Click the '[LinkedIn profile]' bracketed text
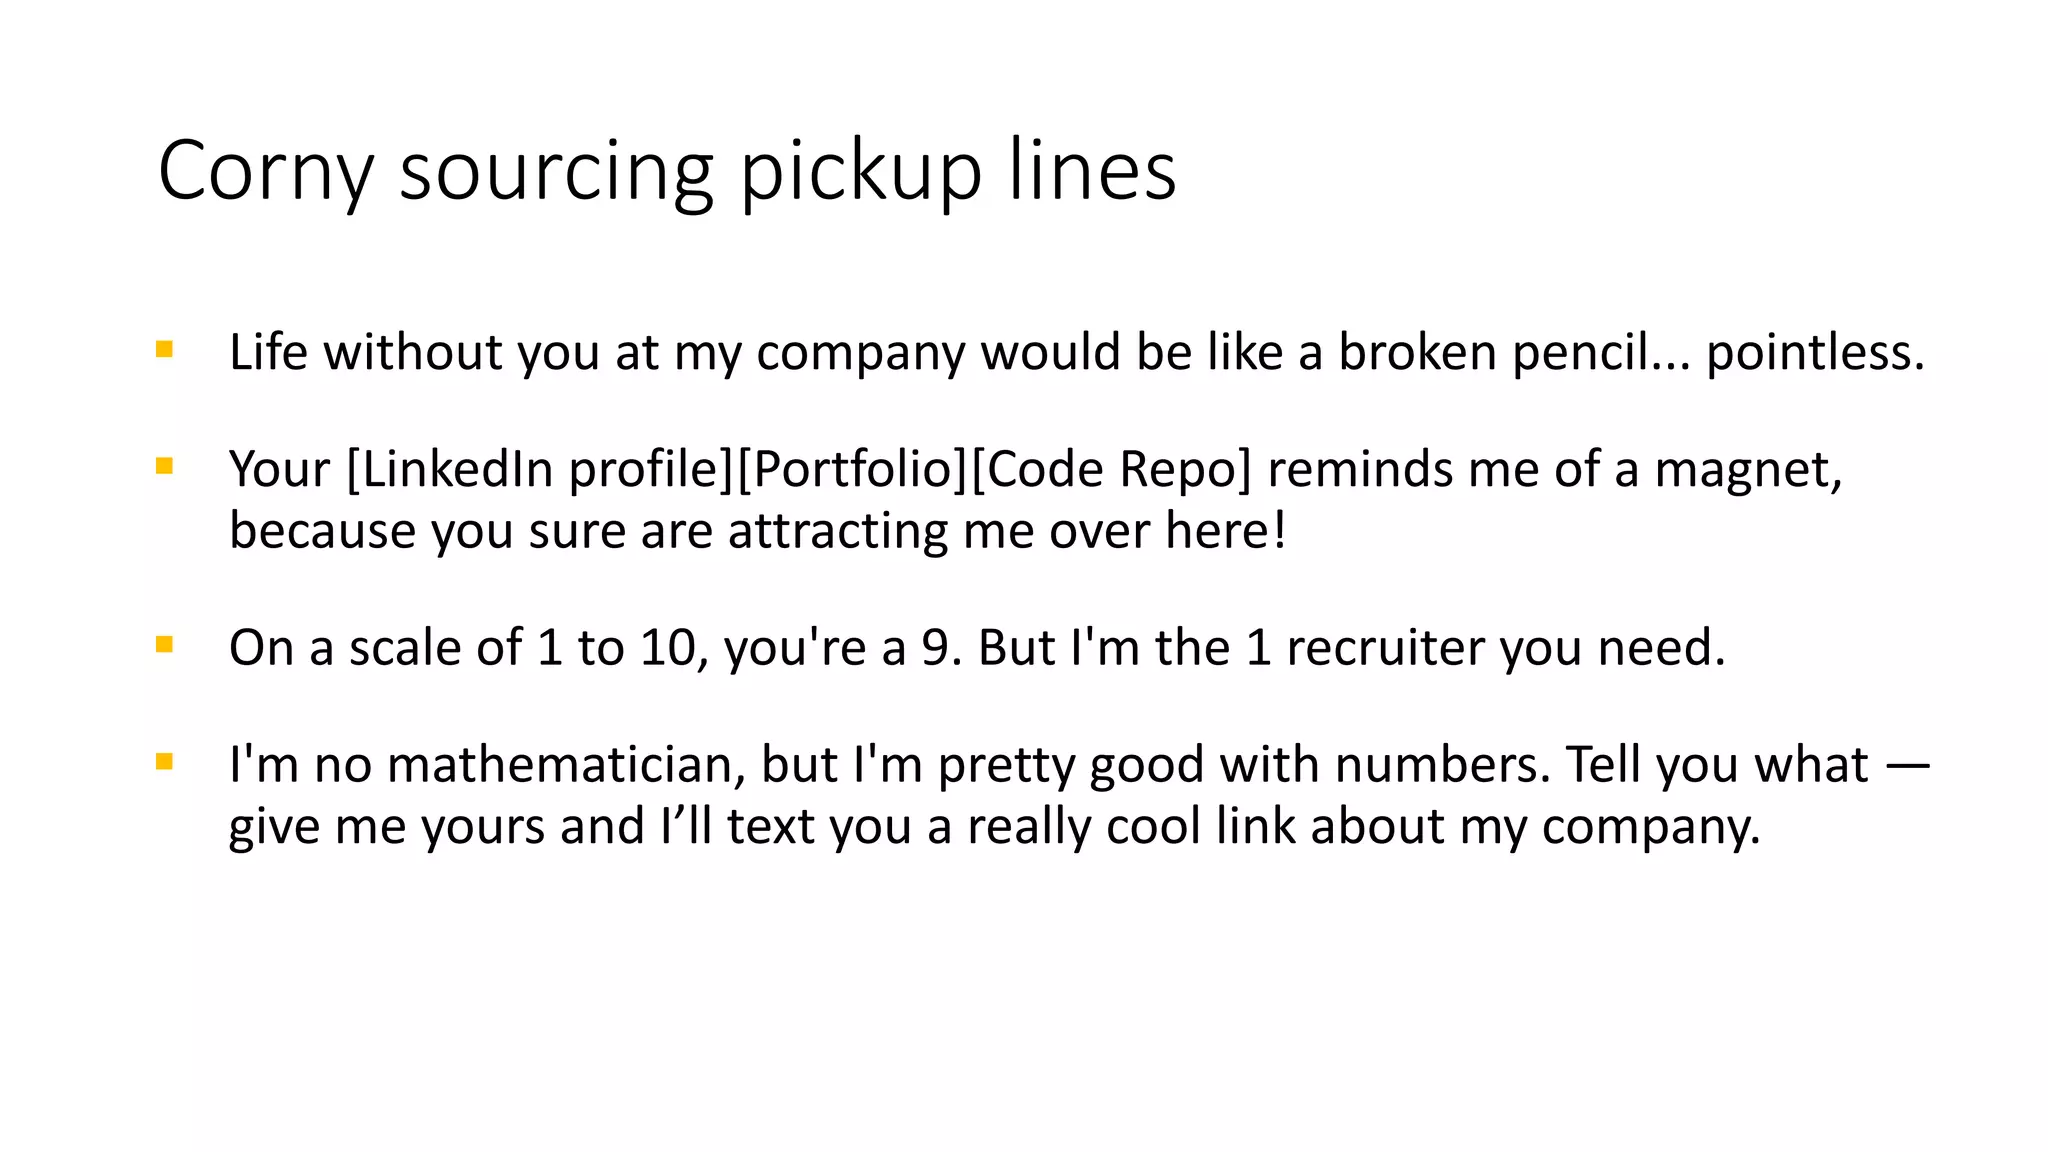2048x1152 pixels. (x=540, y=470)
